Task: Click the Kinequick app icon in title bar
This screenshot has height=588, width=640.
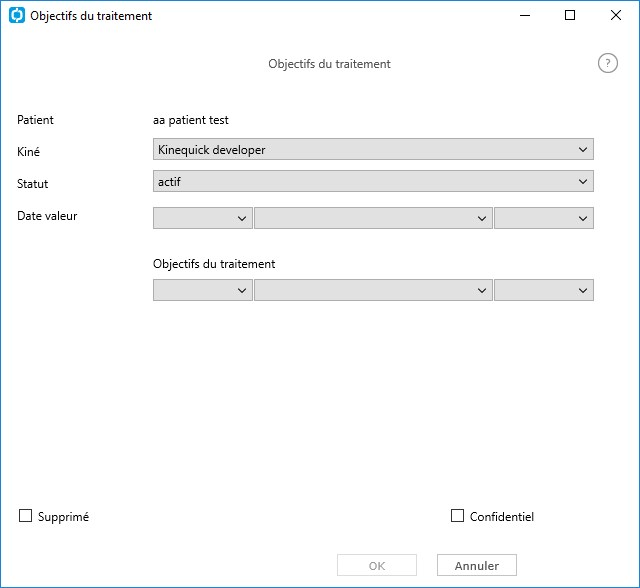Action: coord(17,15)
